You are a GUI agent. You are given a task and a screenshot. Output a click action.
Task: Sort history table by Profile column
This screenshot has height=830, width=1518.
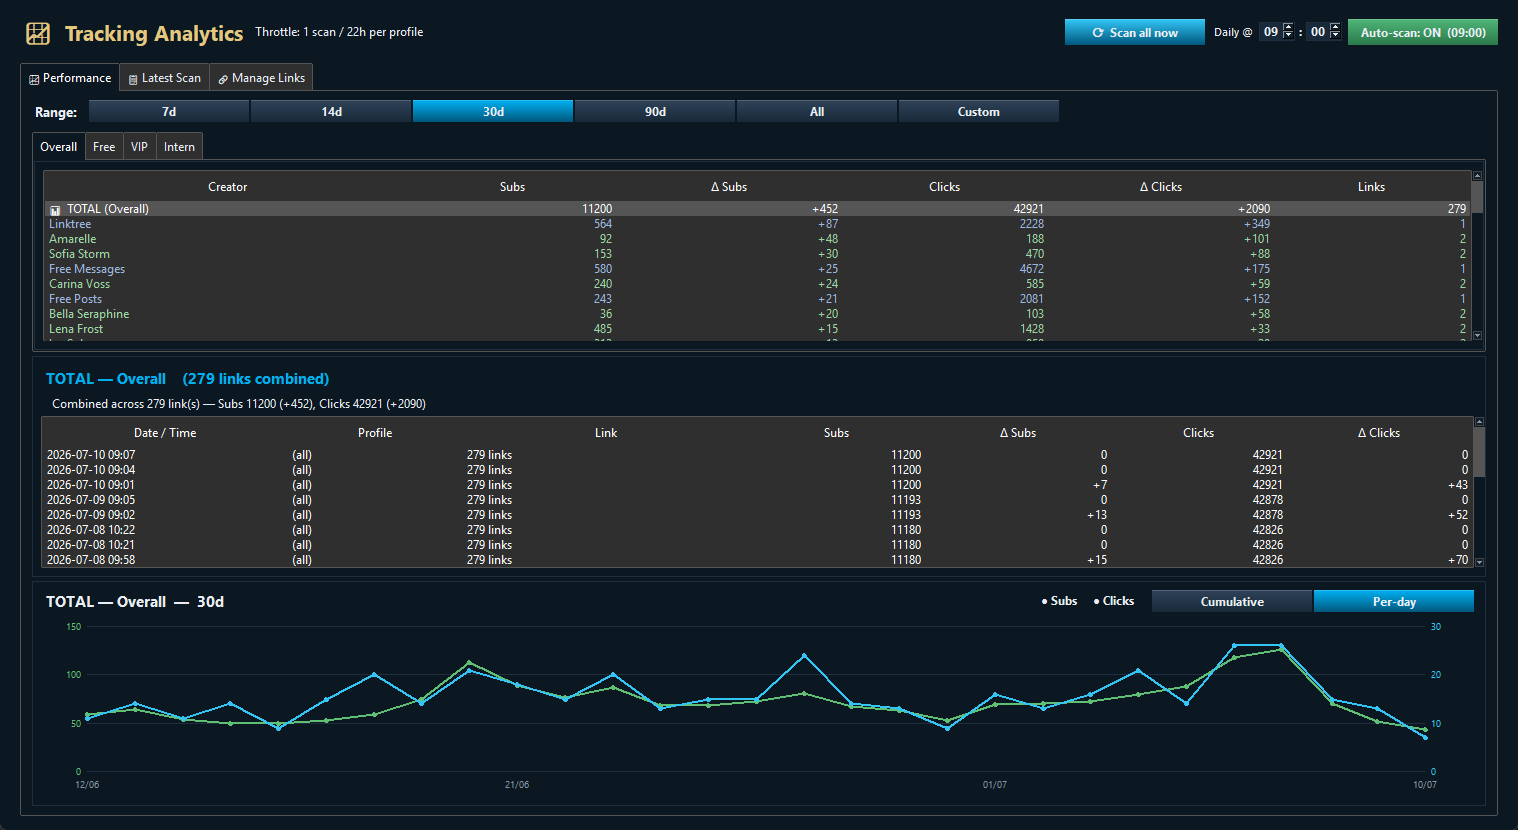click(375, 433)
